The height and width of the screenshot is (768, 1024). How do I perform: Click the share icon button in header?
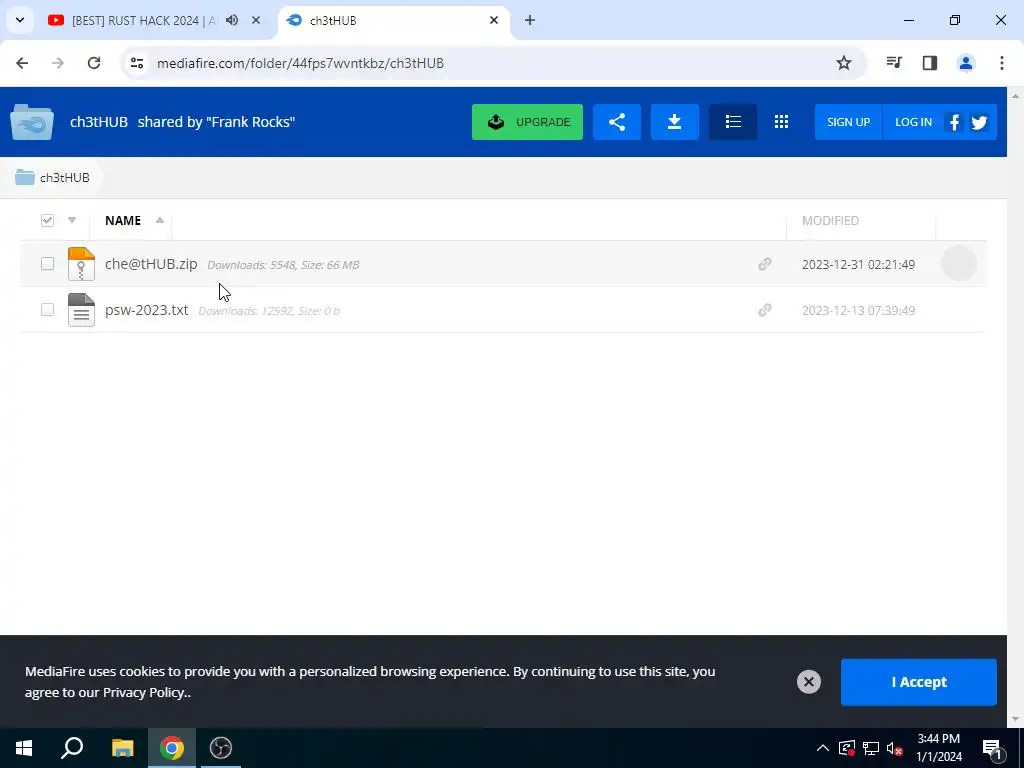616,122
